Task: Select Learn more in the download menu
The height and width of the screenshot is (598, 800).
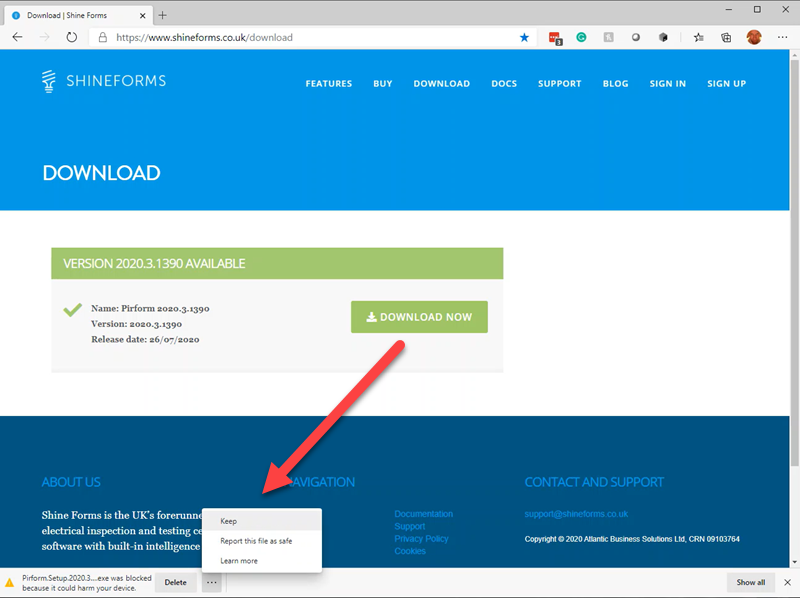Action: (x=239, y=561)
